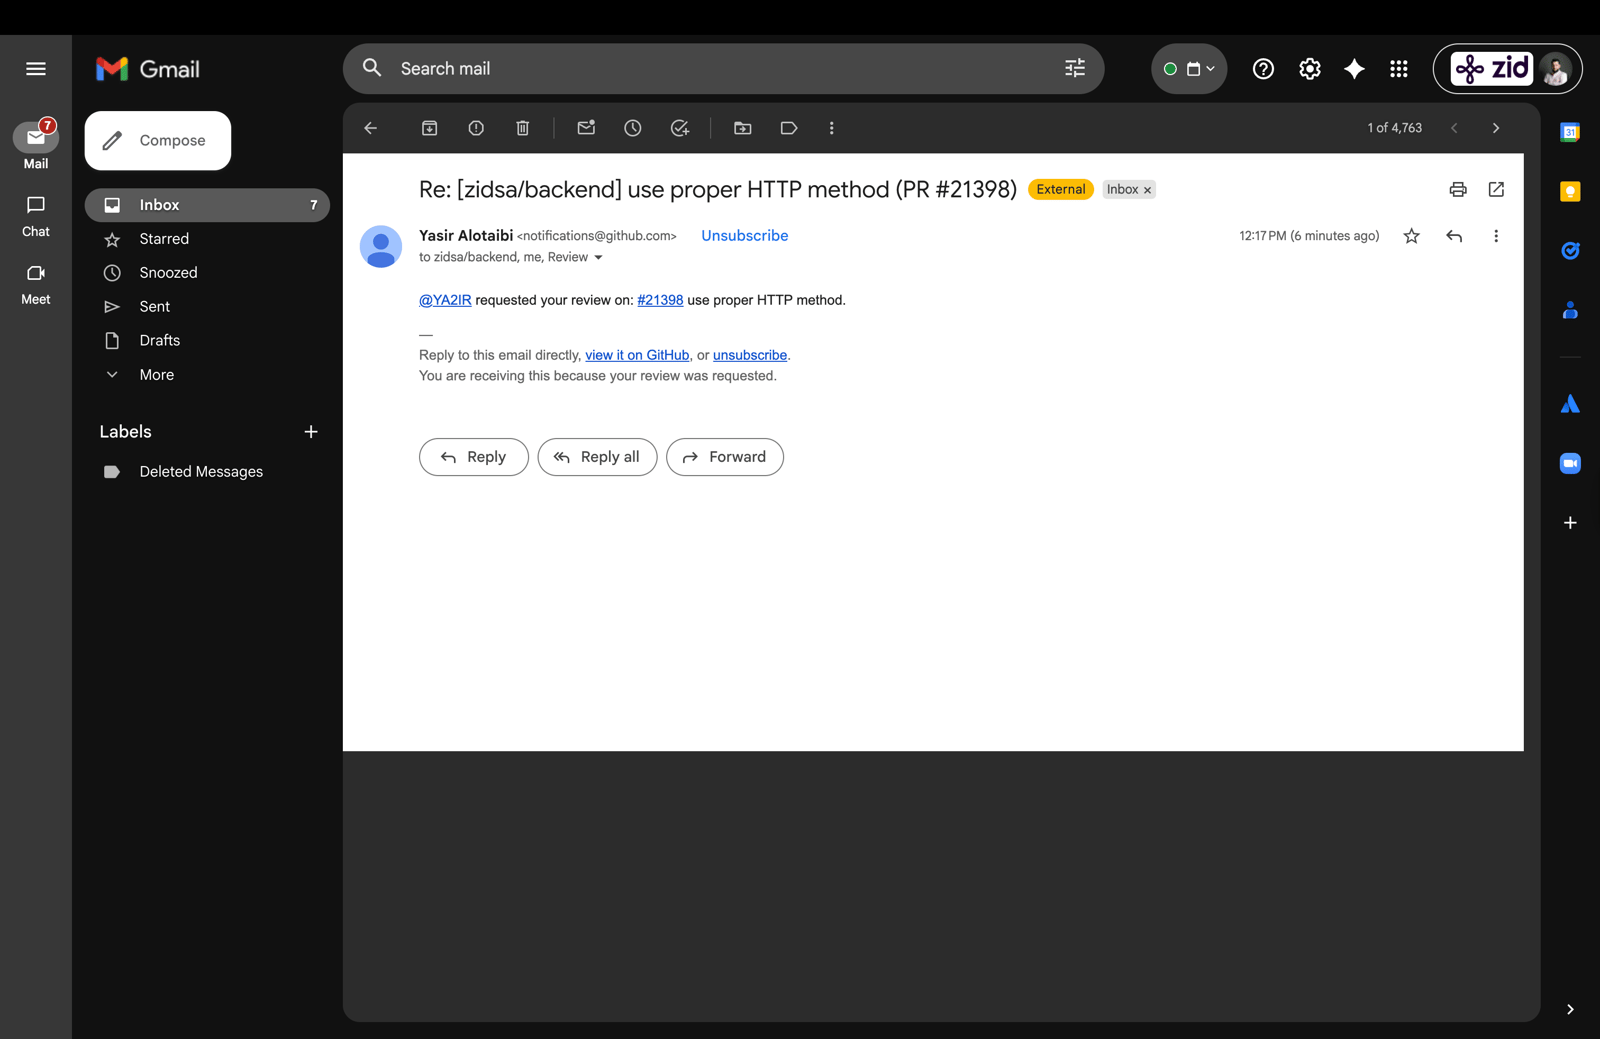Create a new label with the plus icon
The height and width of the screenshot is (1039, 1600).
tap(311, 432)
